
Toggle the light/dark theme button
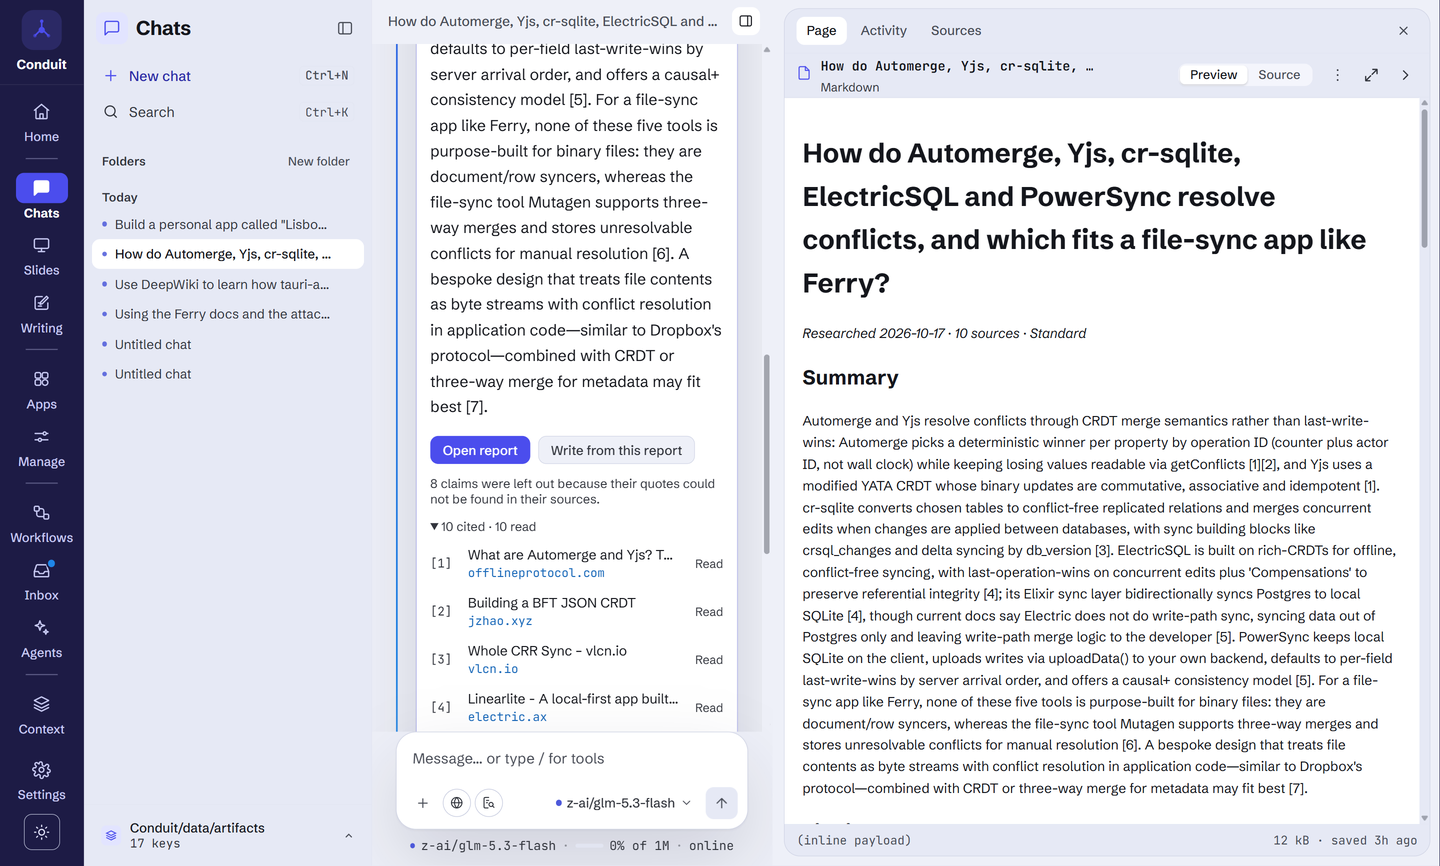[41, 832]
